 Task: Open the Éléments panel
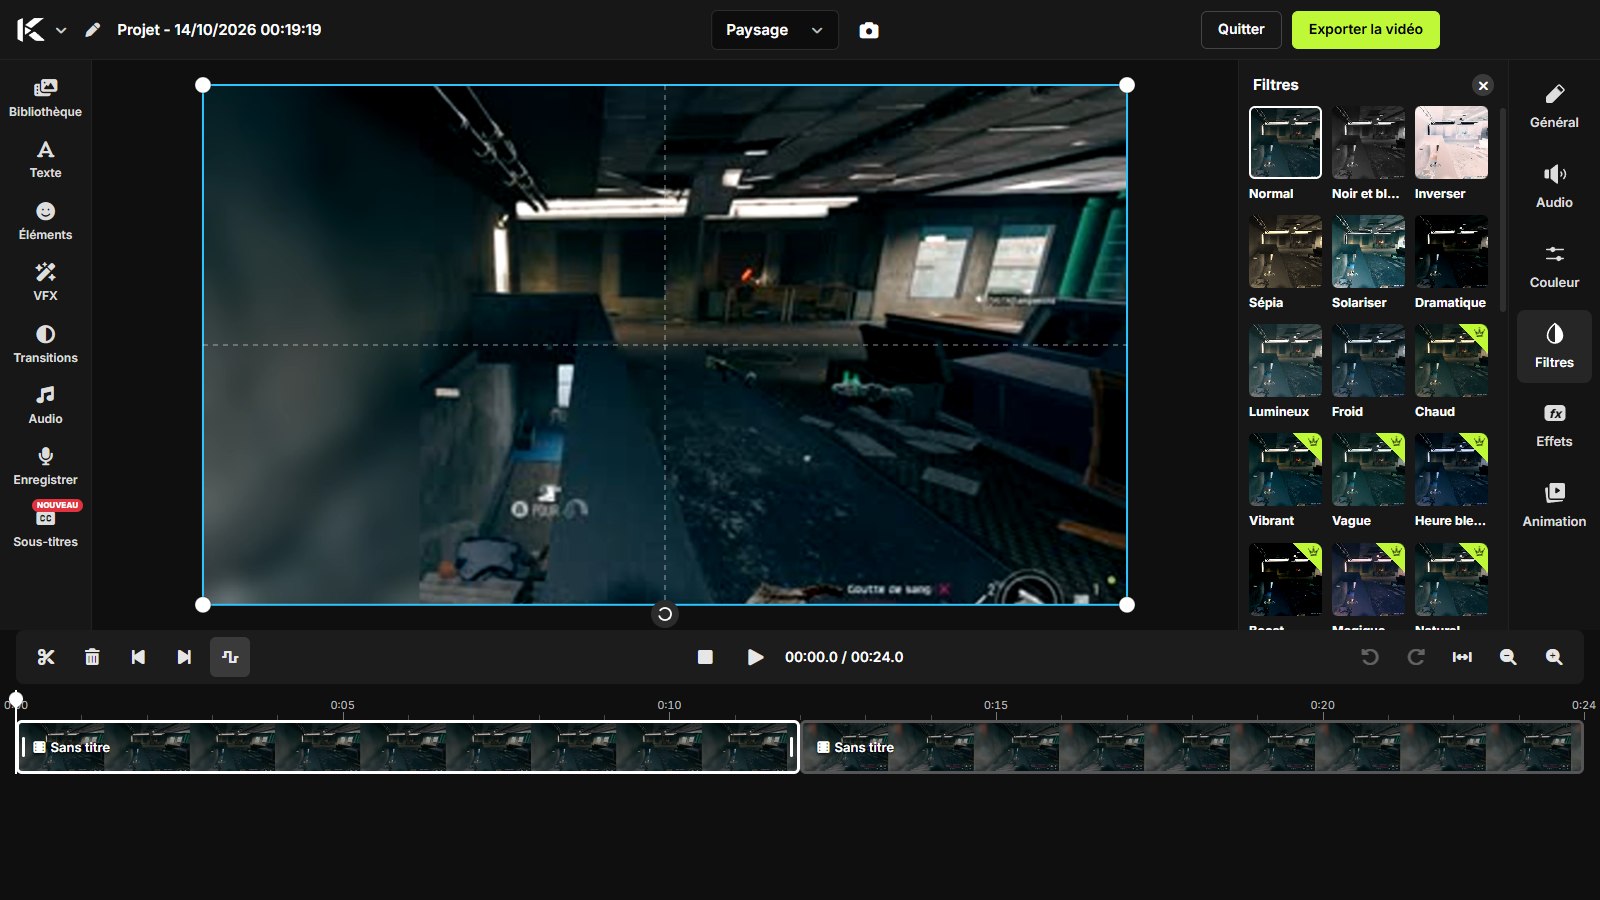pyautogui.click(x=45, y=221)
